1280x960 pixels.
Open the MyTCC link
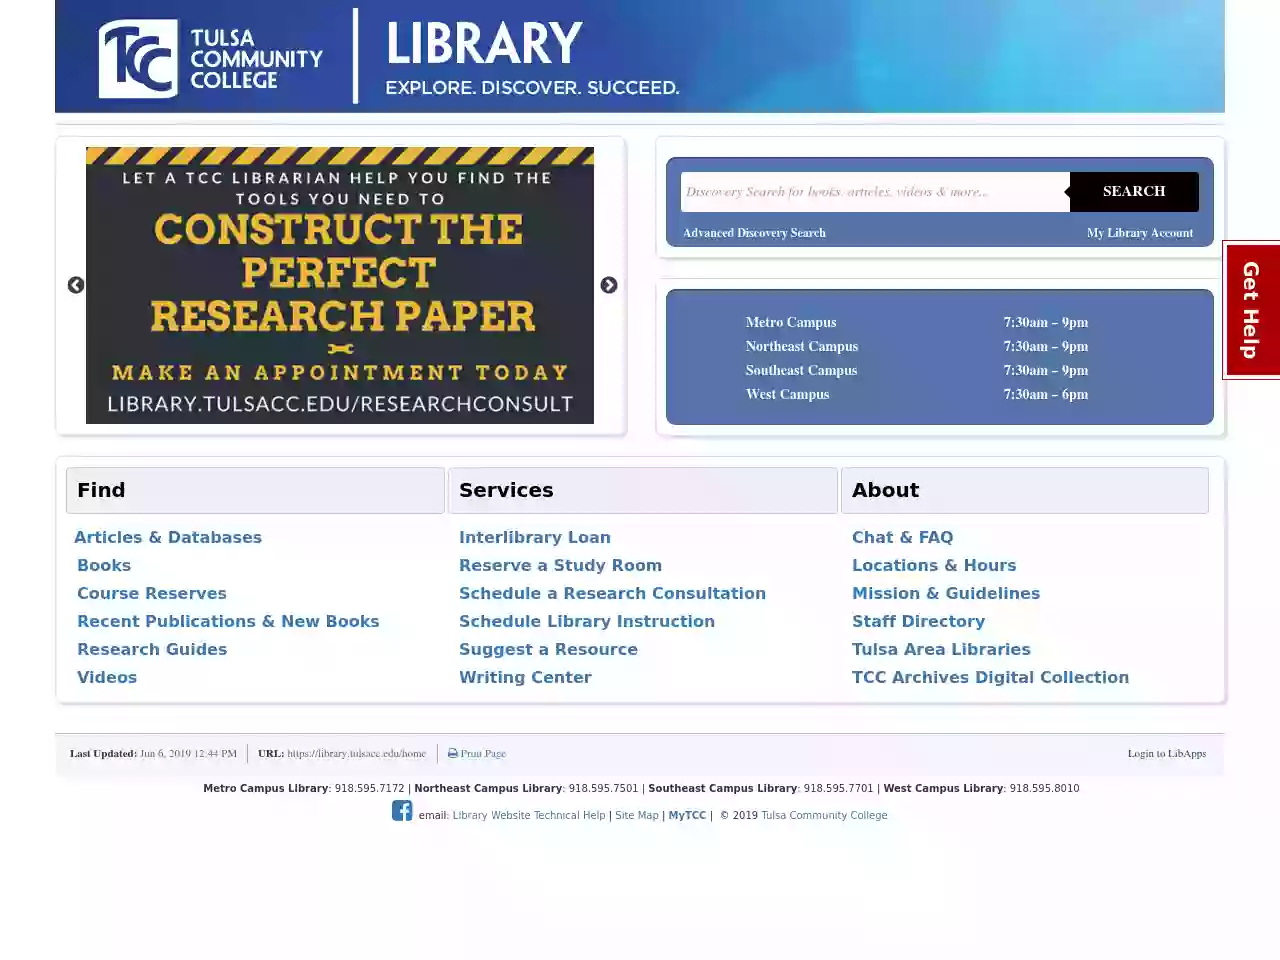point(687,815)
